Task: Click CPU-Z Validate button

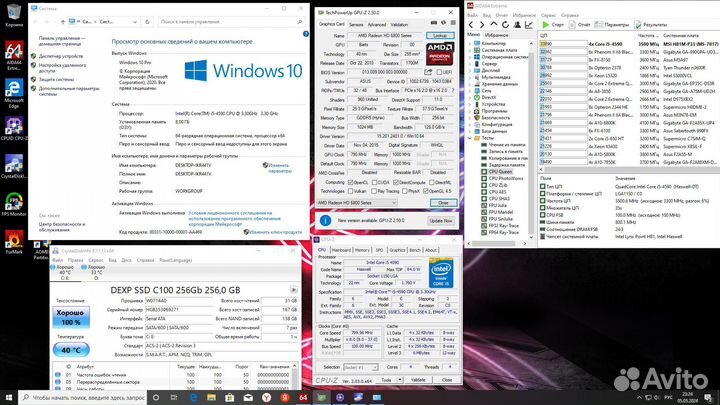Action: pos(418,380)
